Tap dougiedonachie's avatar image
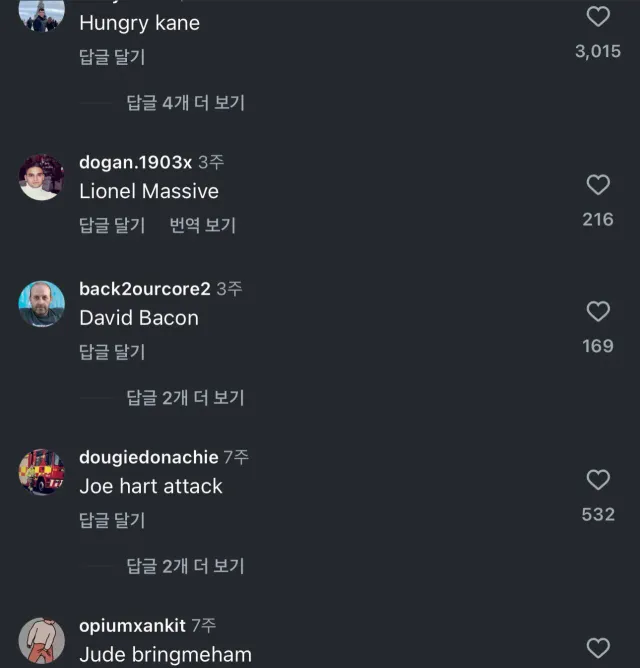Image resolution: width=640 pixels, height=668 pixels. (x=42, y=472)
